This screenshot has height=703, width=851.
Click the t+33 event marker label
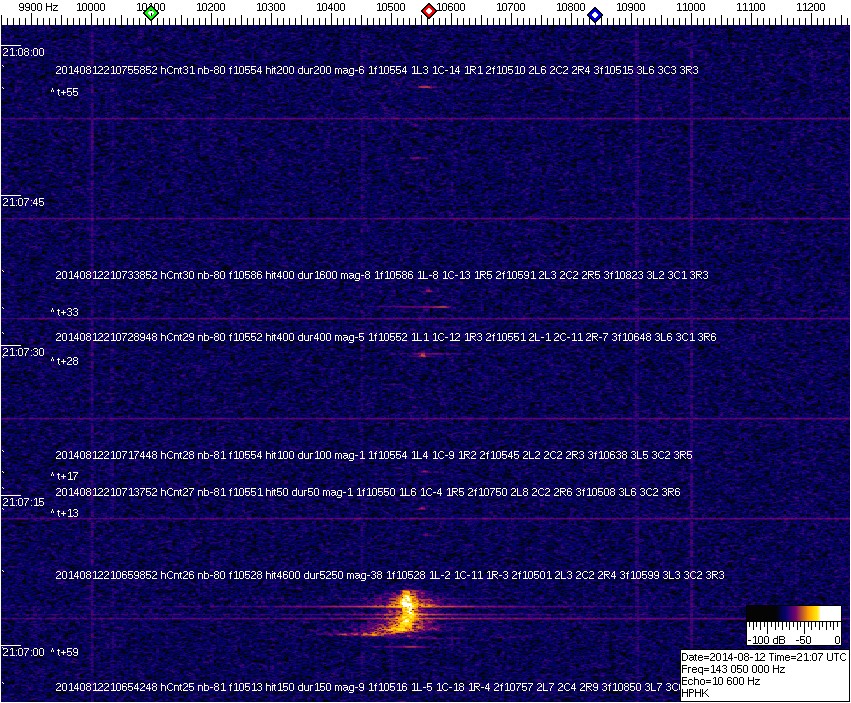coord(65,312)
